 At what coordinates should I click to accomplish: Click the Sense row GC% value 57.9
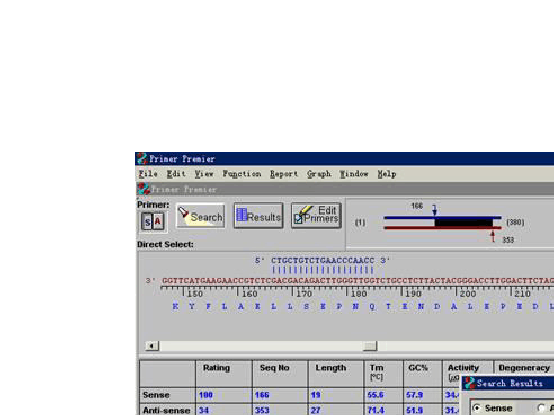414,395
